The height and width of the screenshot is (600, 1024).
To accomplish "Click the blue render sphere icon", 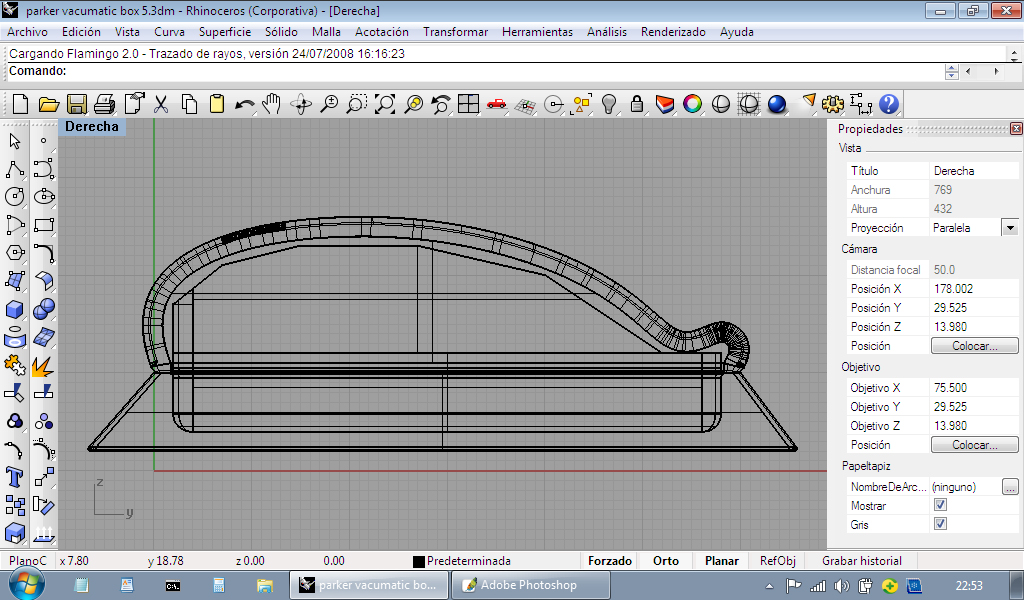I will (x=777, y=104).
